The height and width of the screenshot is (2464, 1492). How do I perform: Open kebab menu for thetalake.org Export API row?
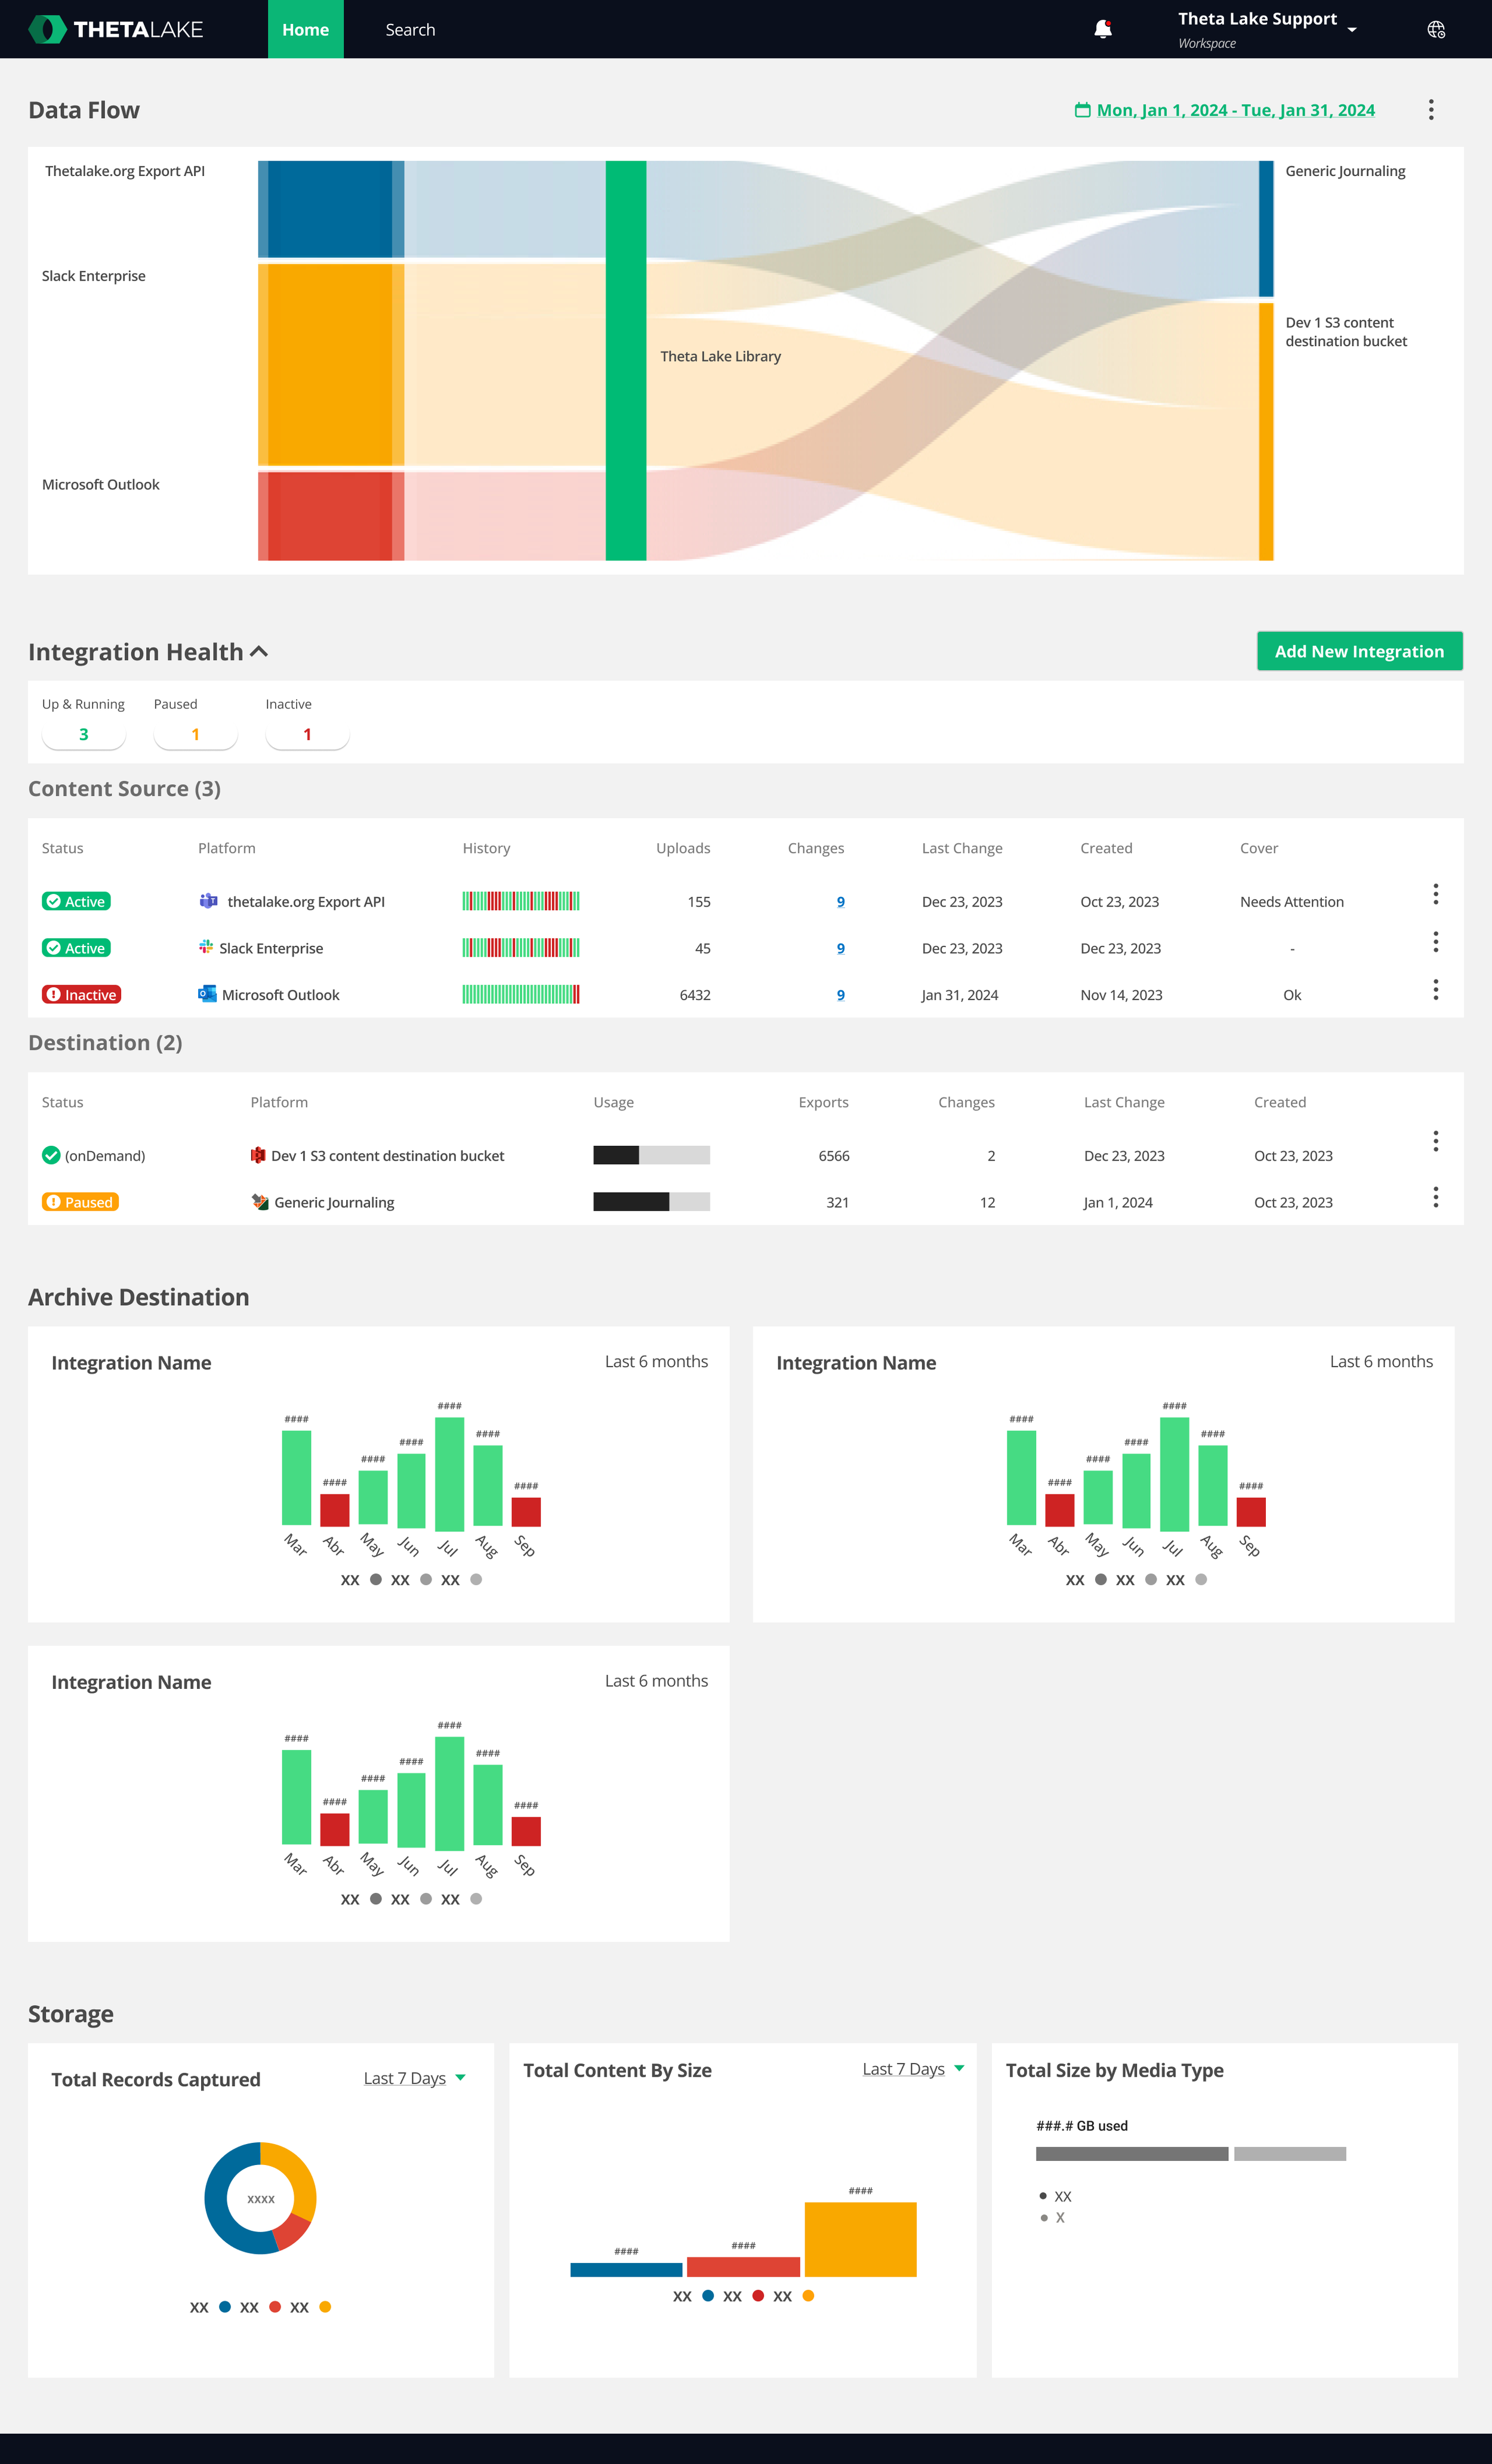1435,894
